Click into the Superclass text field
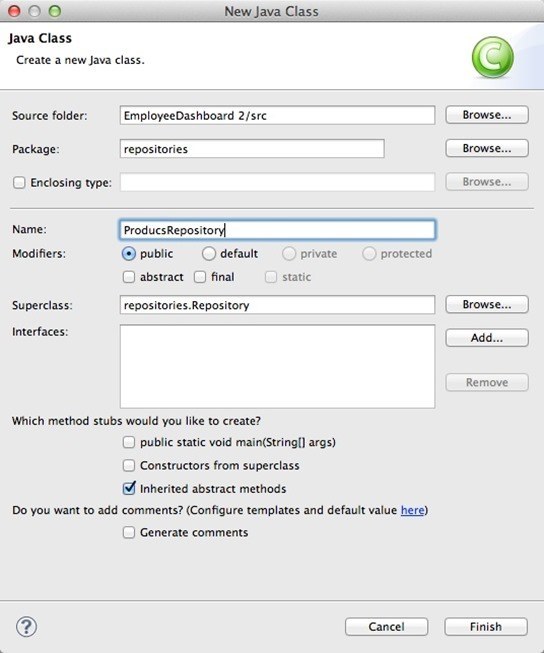 (x=277, y=305)
